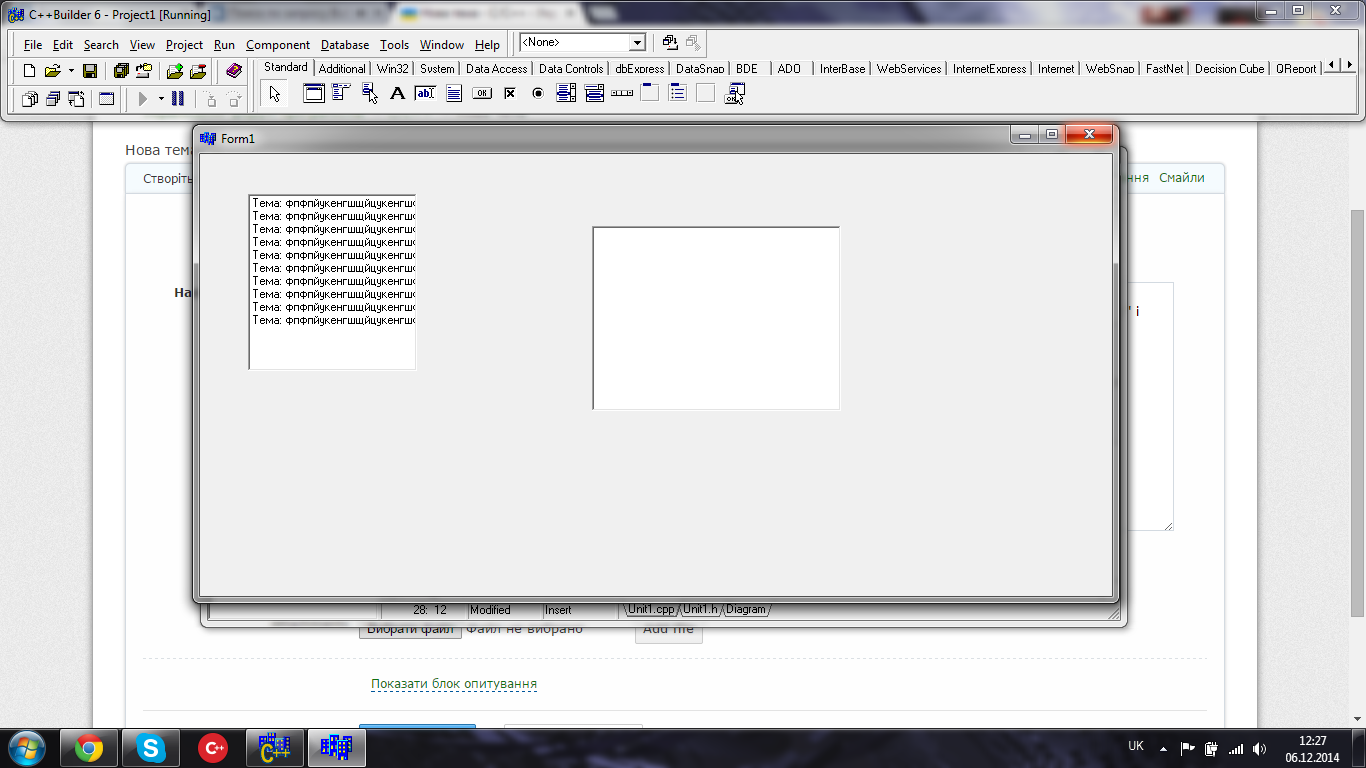Image resolution: width=1366 pixels, height=768 pixels.
Task: Pick the Edit component icon
Action: [x=425, y=94]
